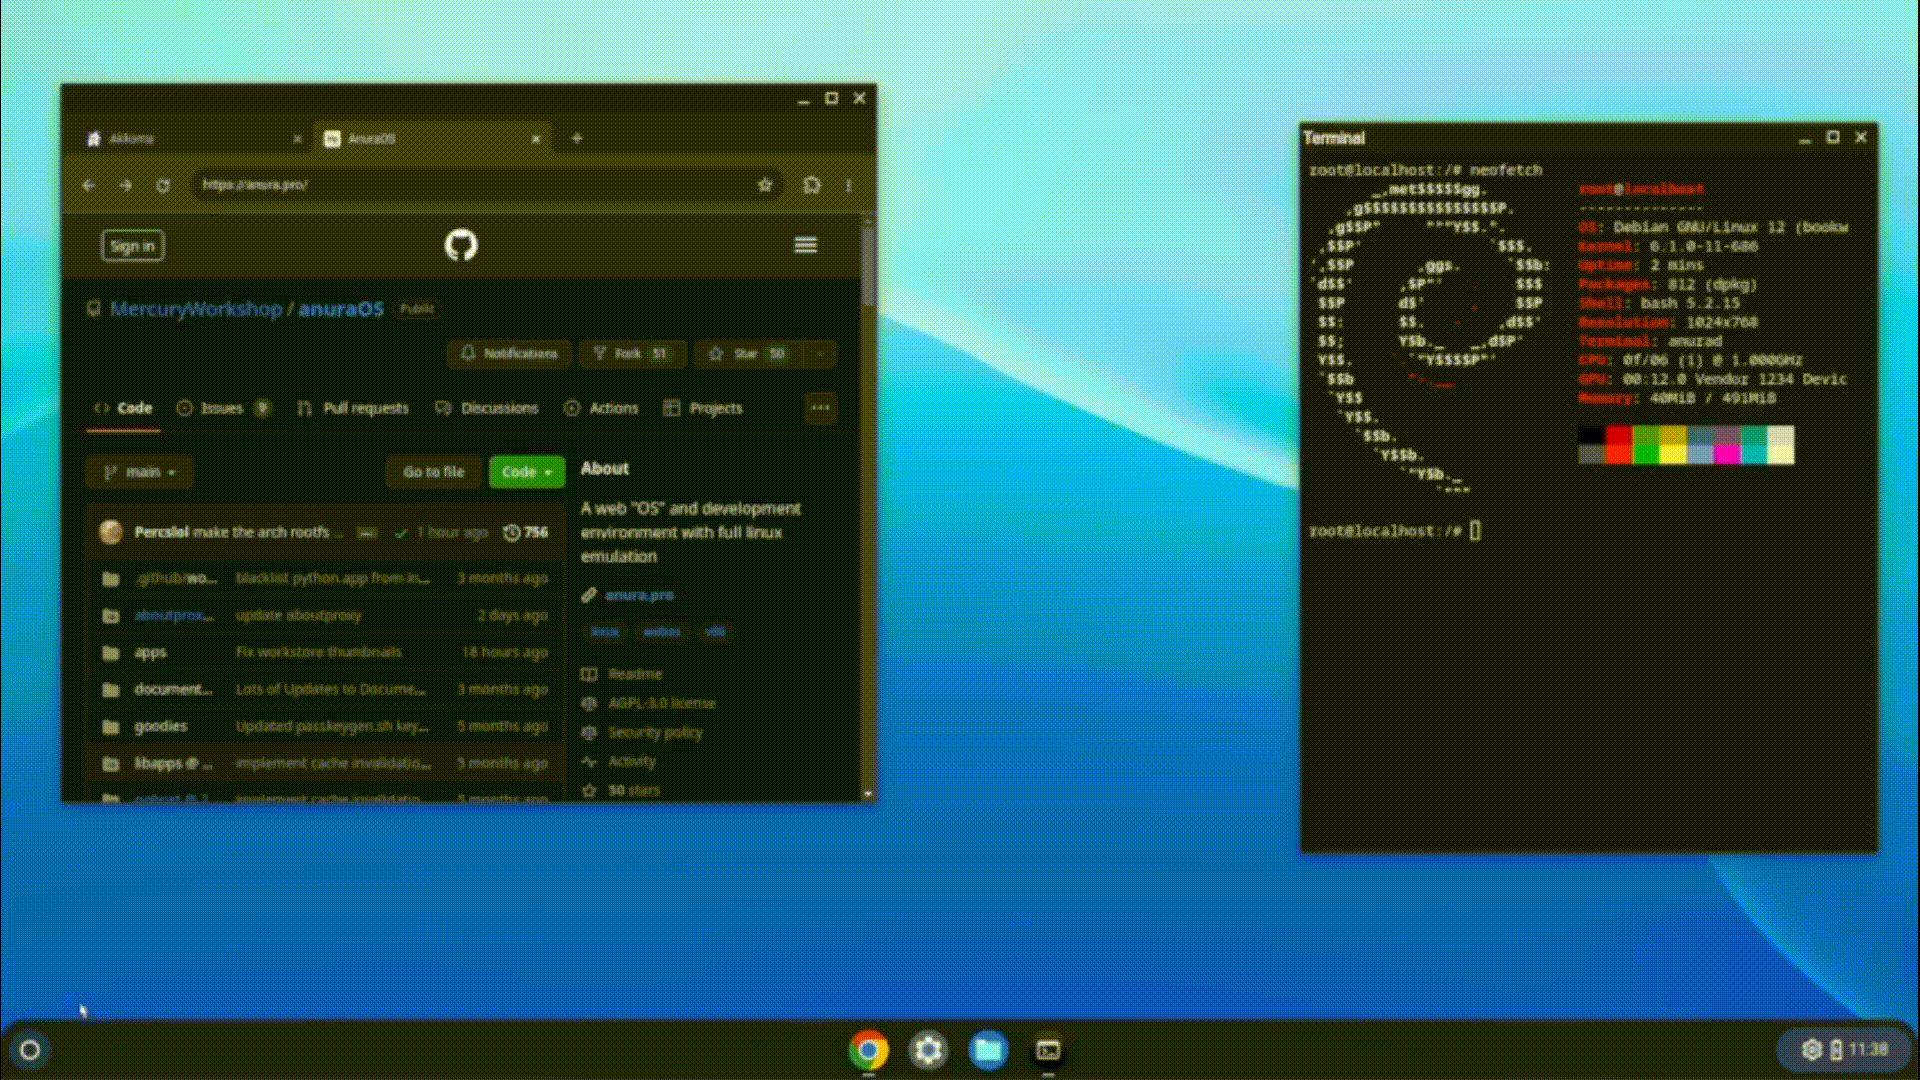
Task: Star the repository
Action: pos(749,354)
